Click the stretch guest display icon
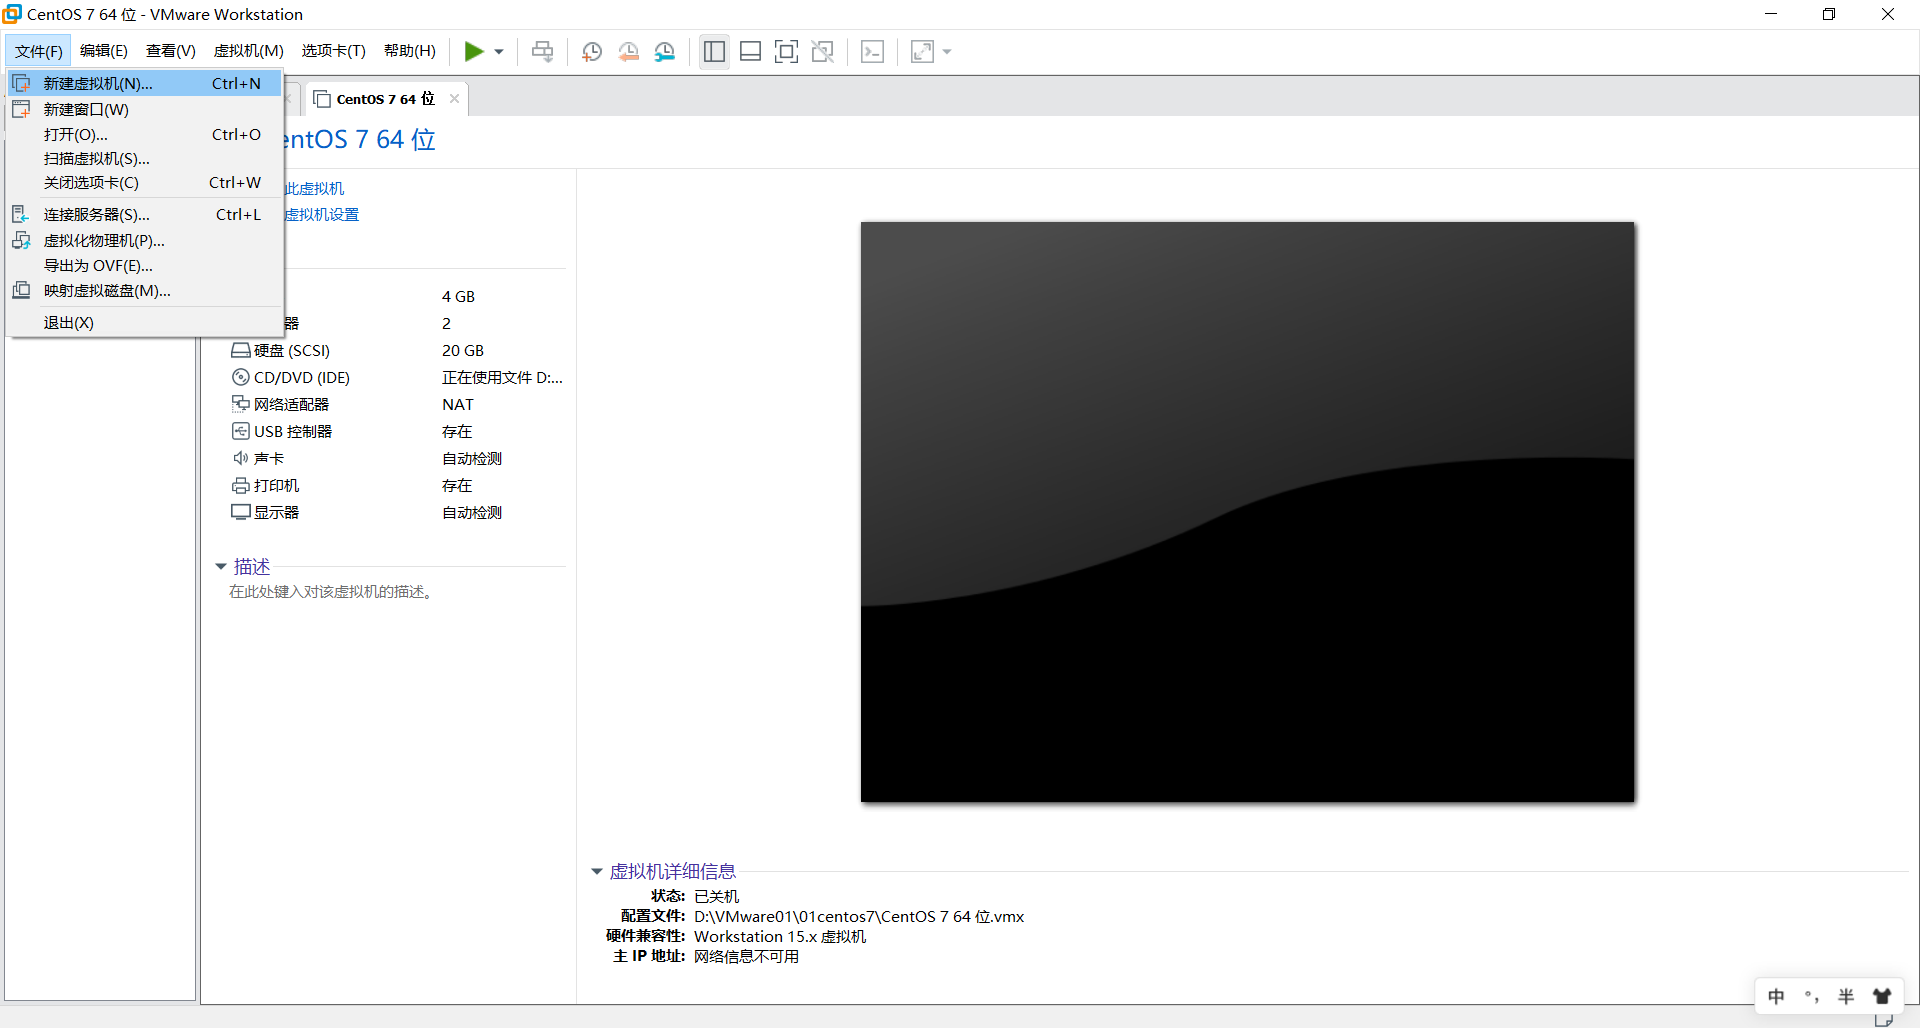This screenshot has height=1028, width=1920. pos(922,51)
